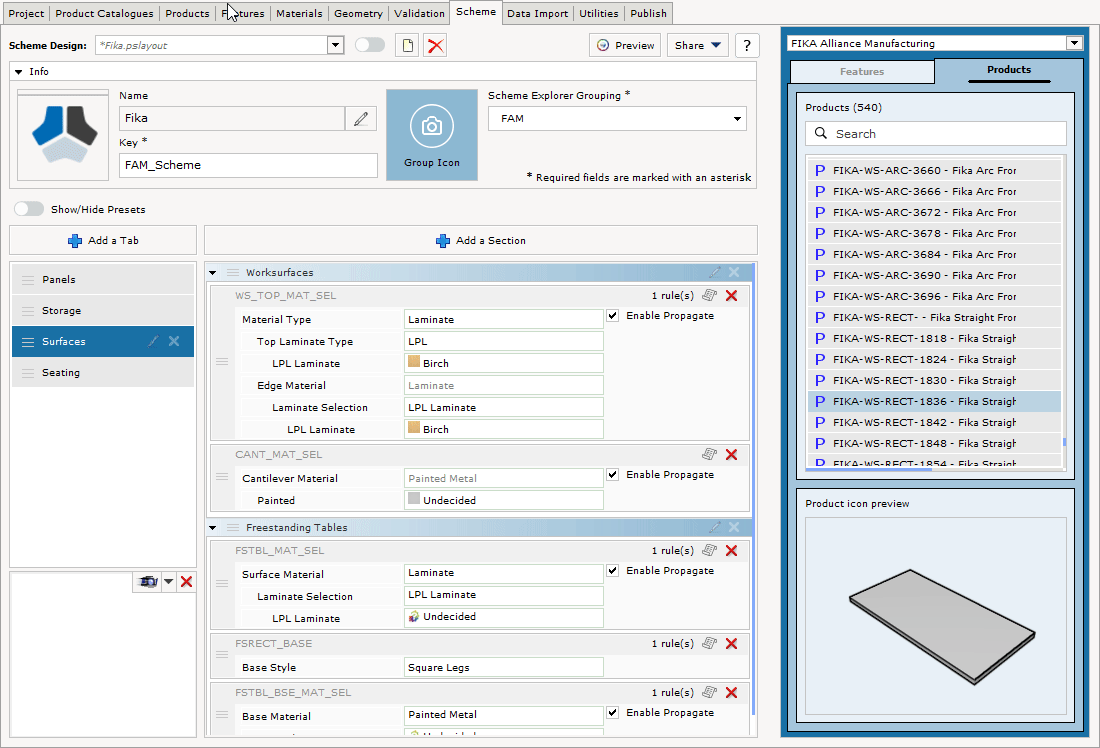1100x748 pixels.
Task: Open the Product Catalogues tab
Action: (x=104, y=13)
